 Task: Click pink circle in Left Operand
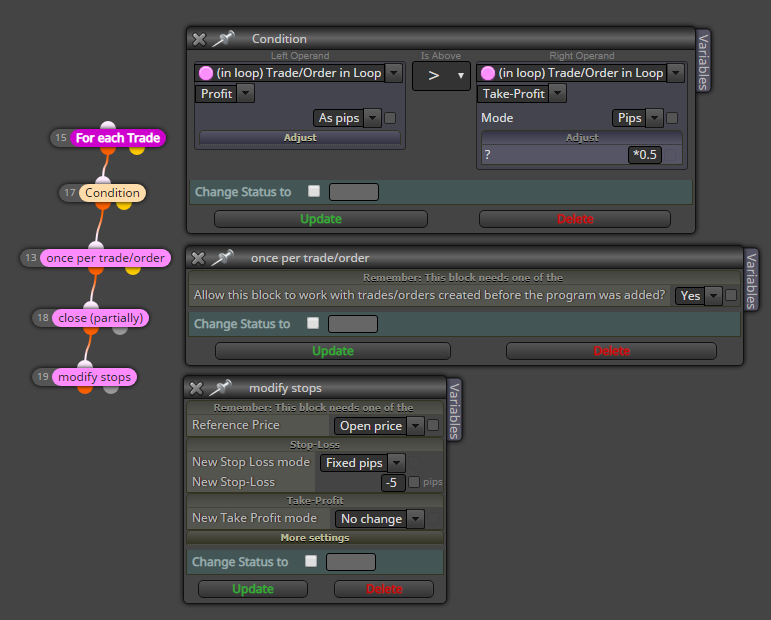206,73
